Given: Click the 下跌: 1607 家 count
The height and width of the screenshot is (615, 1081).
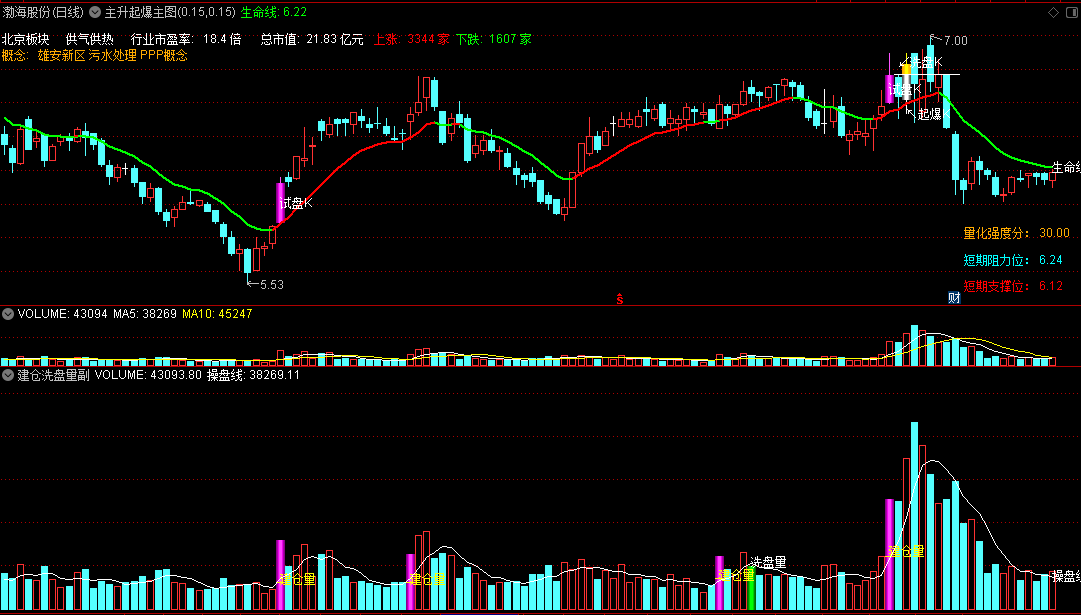Looking at the screenshot, I should click(494, 39).
